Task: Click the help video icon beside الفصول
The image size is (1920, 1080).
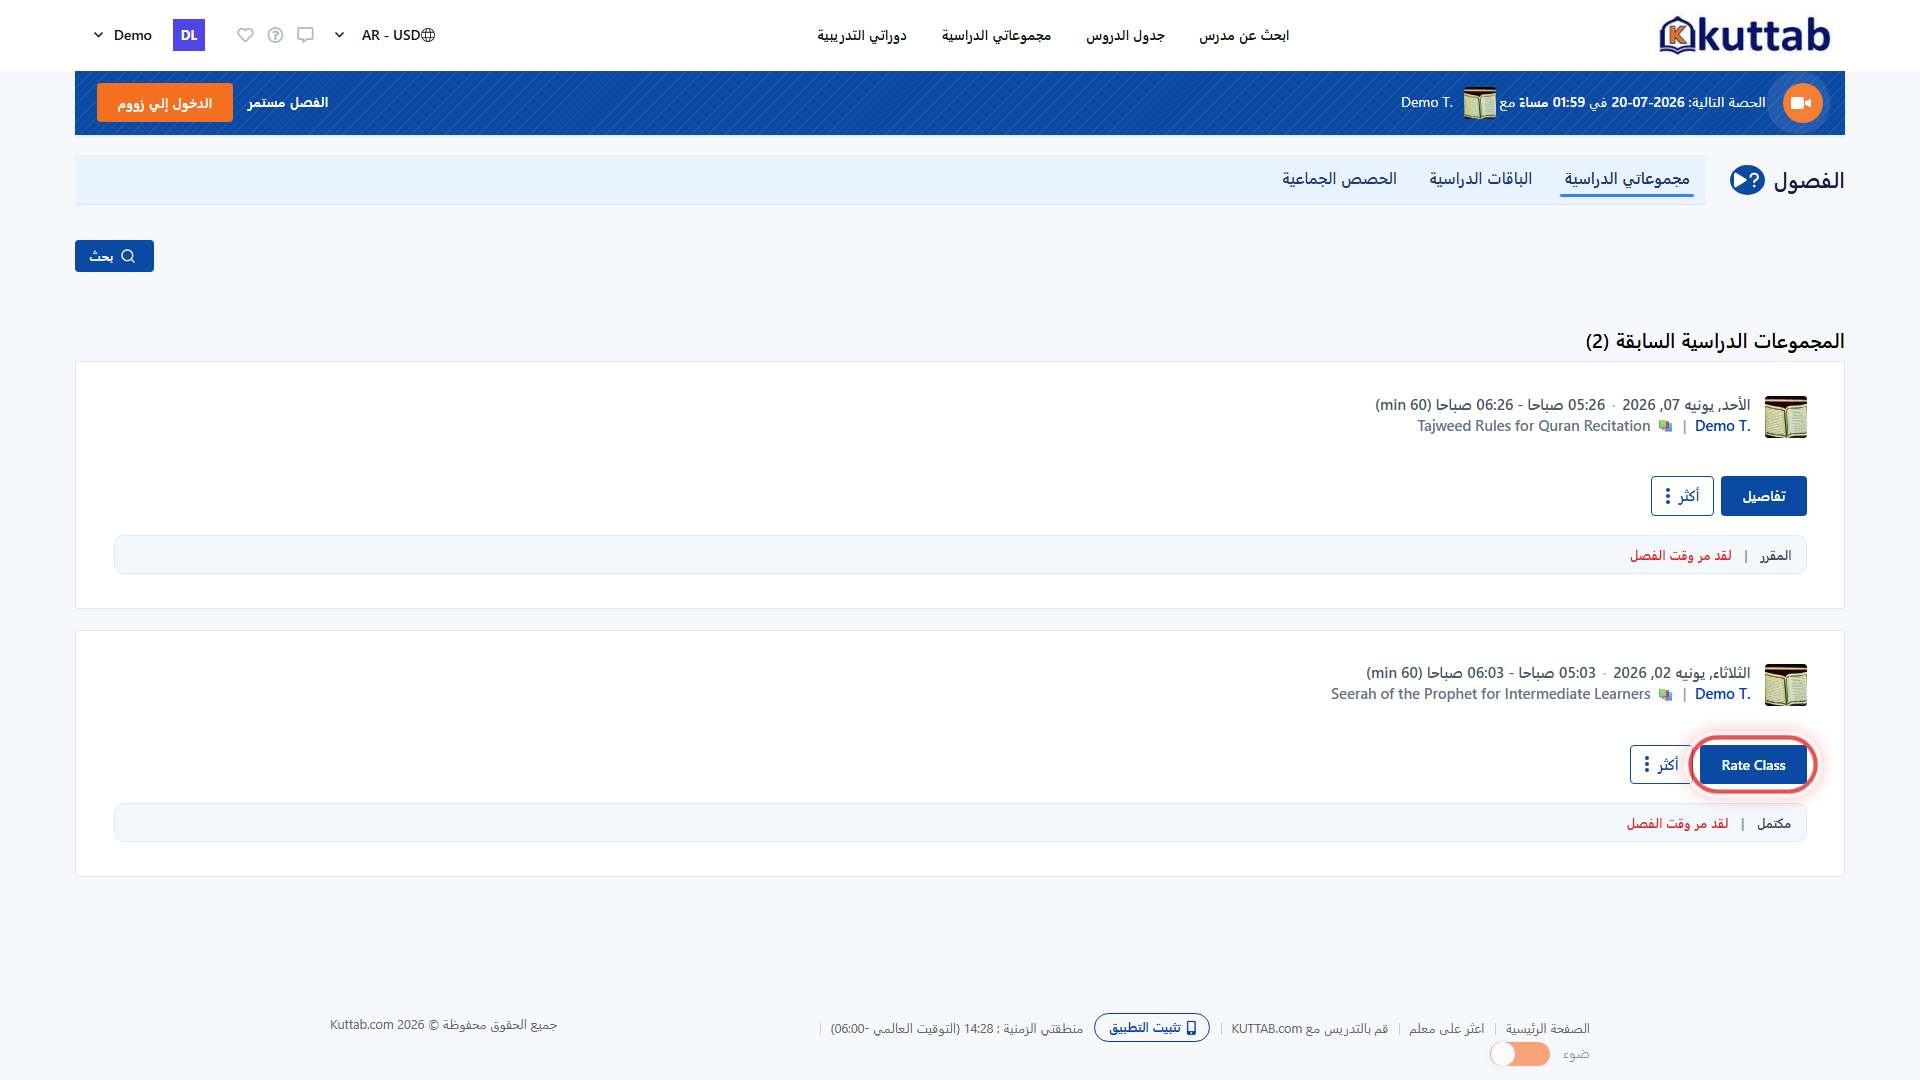Action: click(x=1747, y=180)
